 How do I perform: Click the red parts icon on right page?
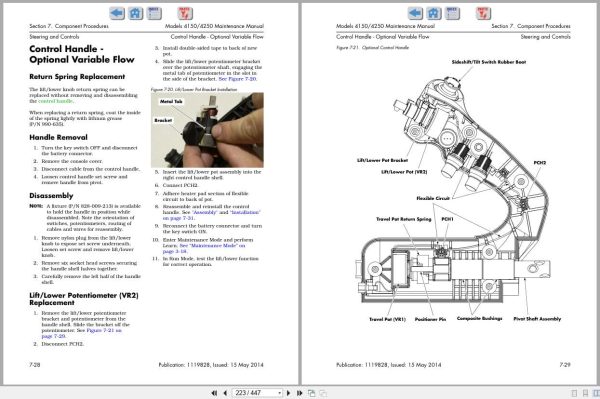[483, 13]
